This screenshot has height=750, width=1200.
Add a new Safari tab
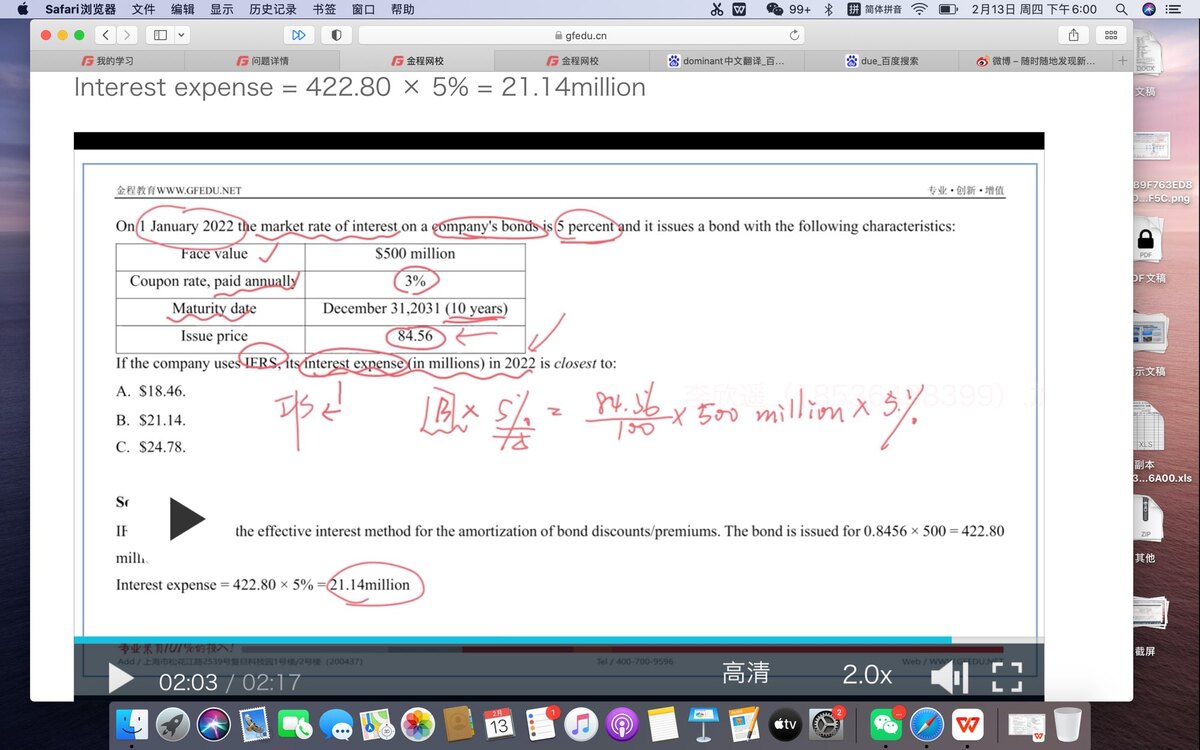tap(1122, 61)
